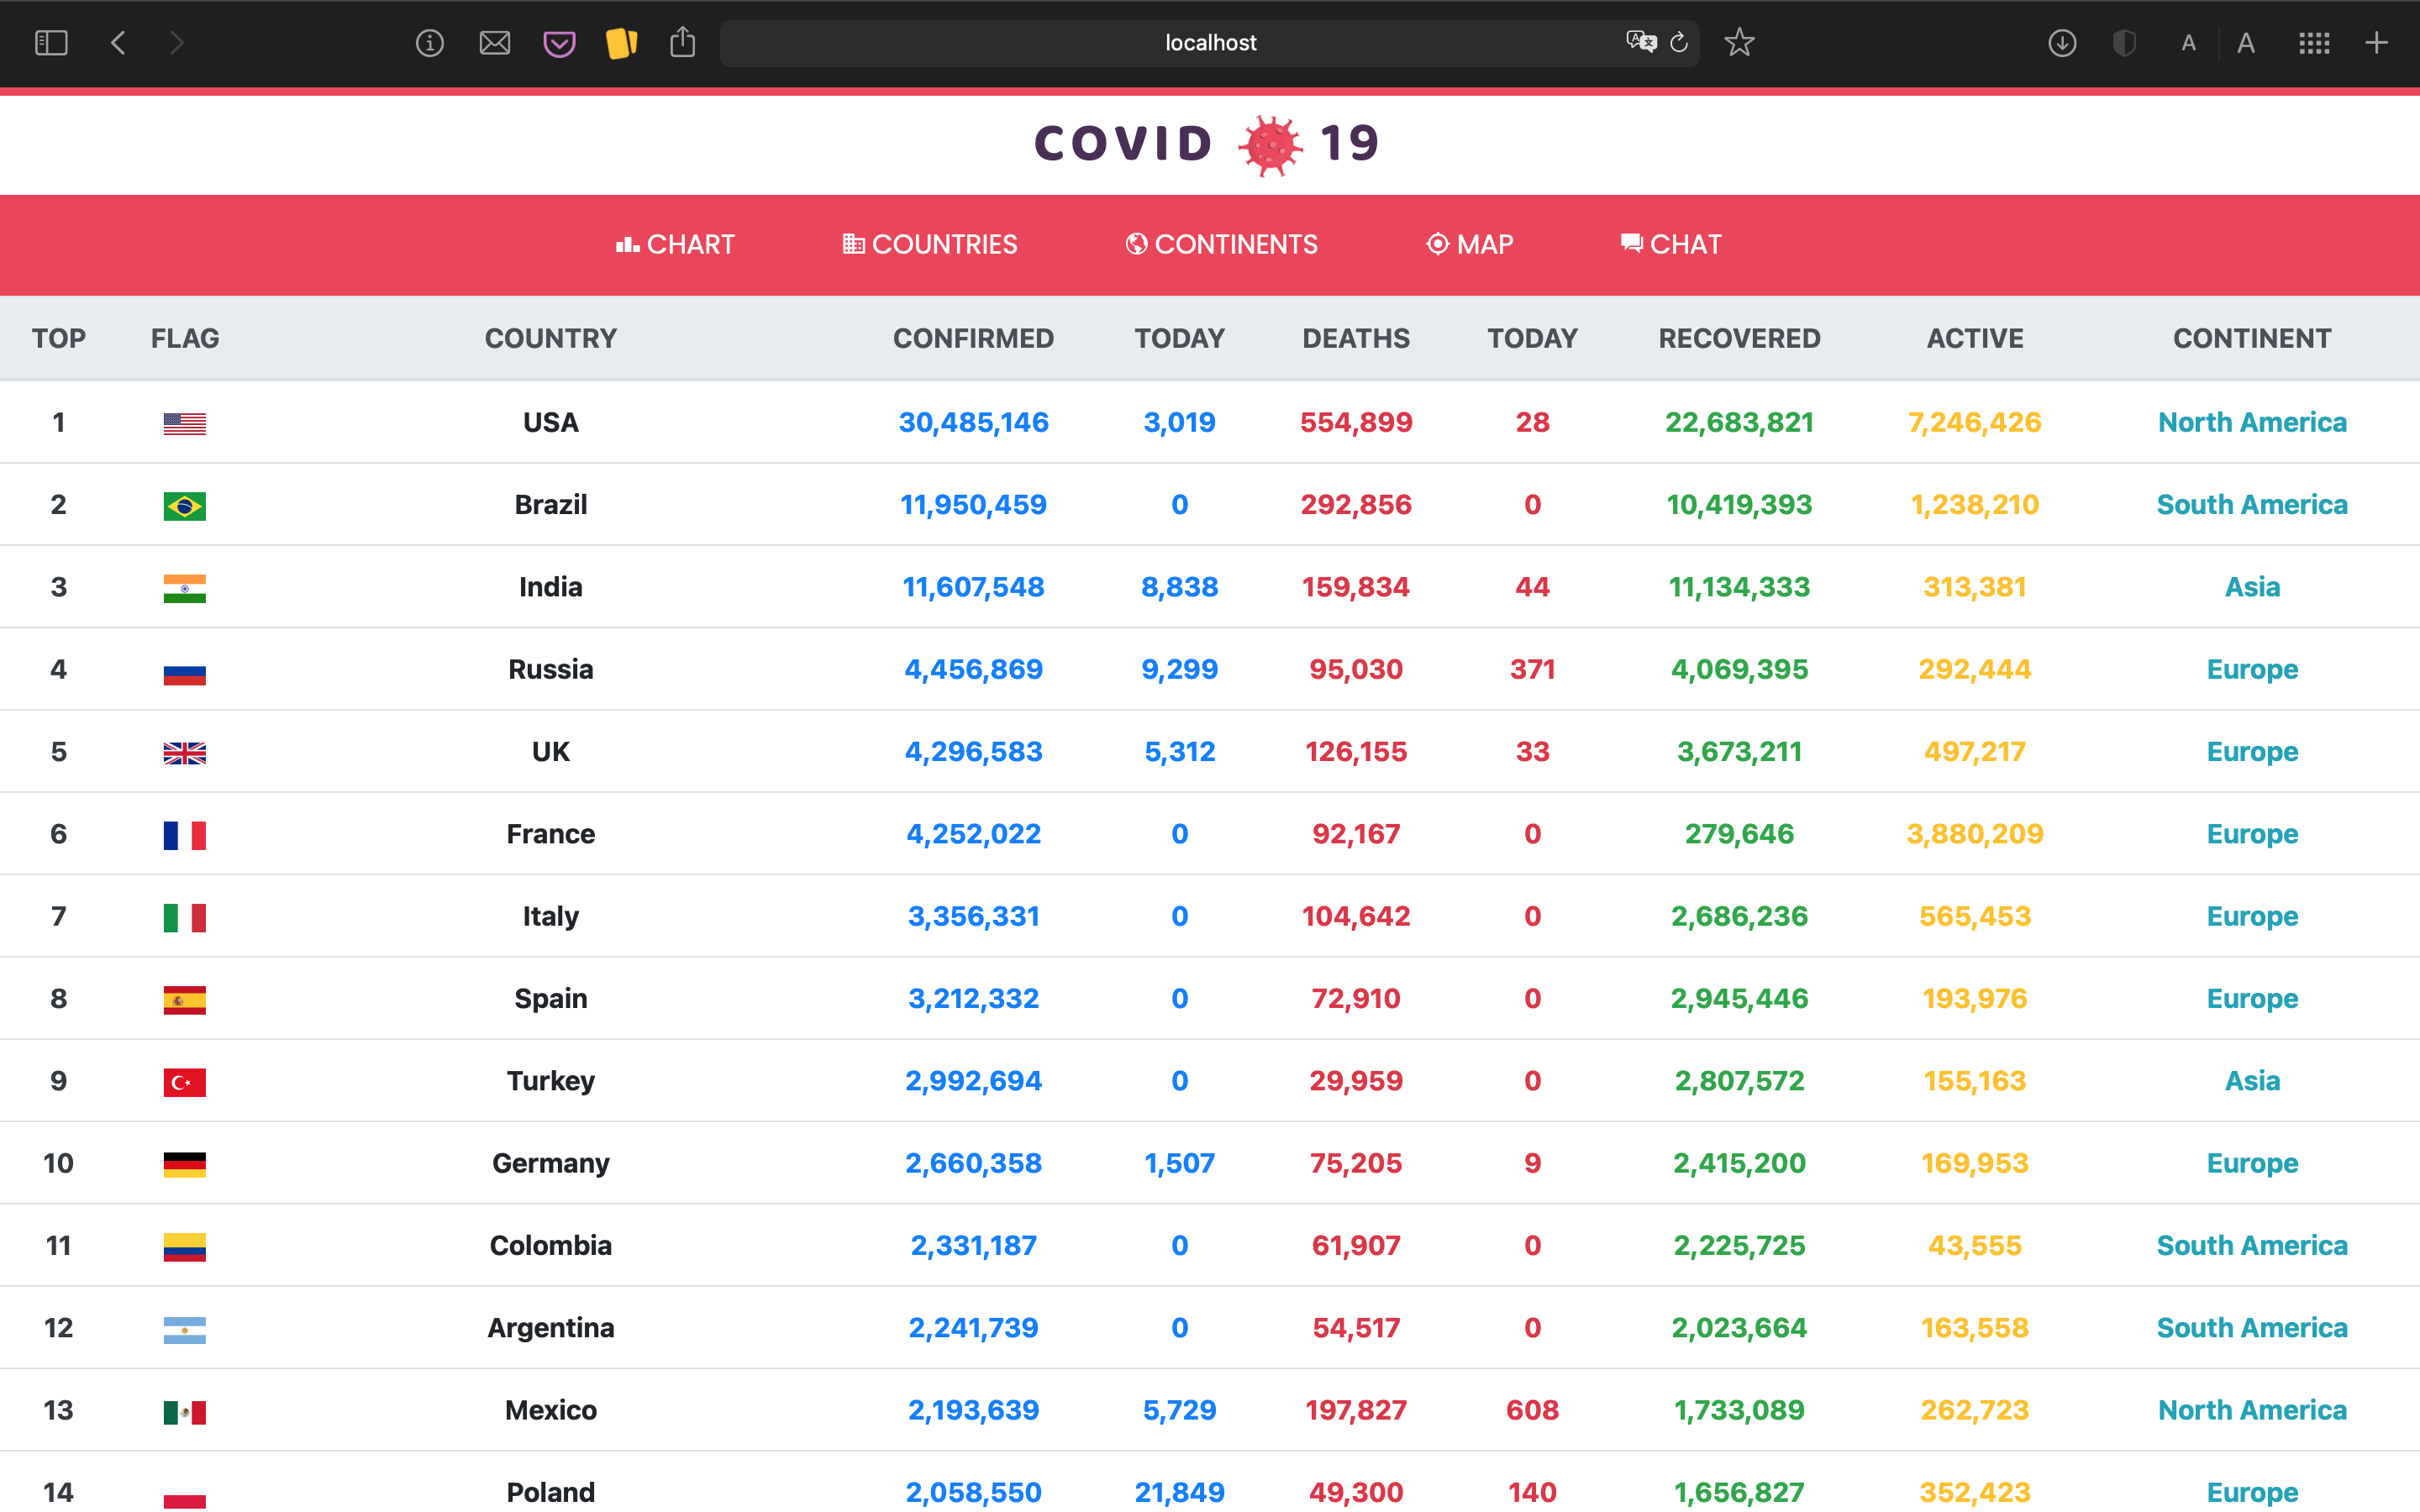Open the info circle toolbar icon
Screen dimensions: 2420x1512
430,43
